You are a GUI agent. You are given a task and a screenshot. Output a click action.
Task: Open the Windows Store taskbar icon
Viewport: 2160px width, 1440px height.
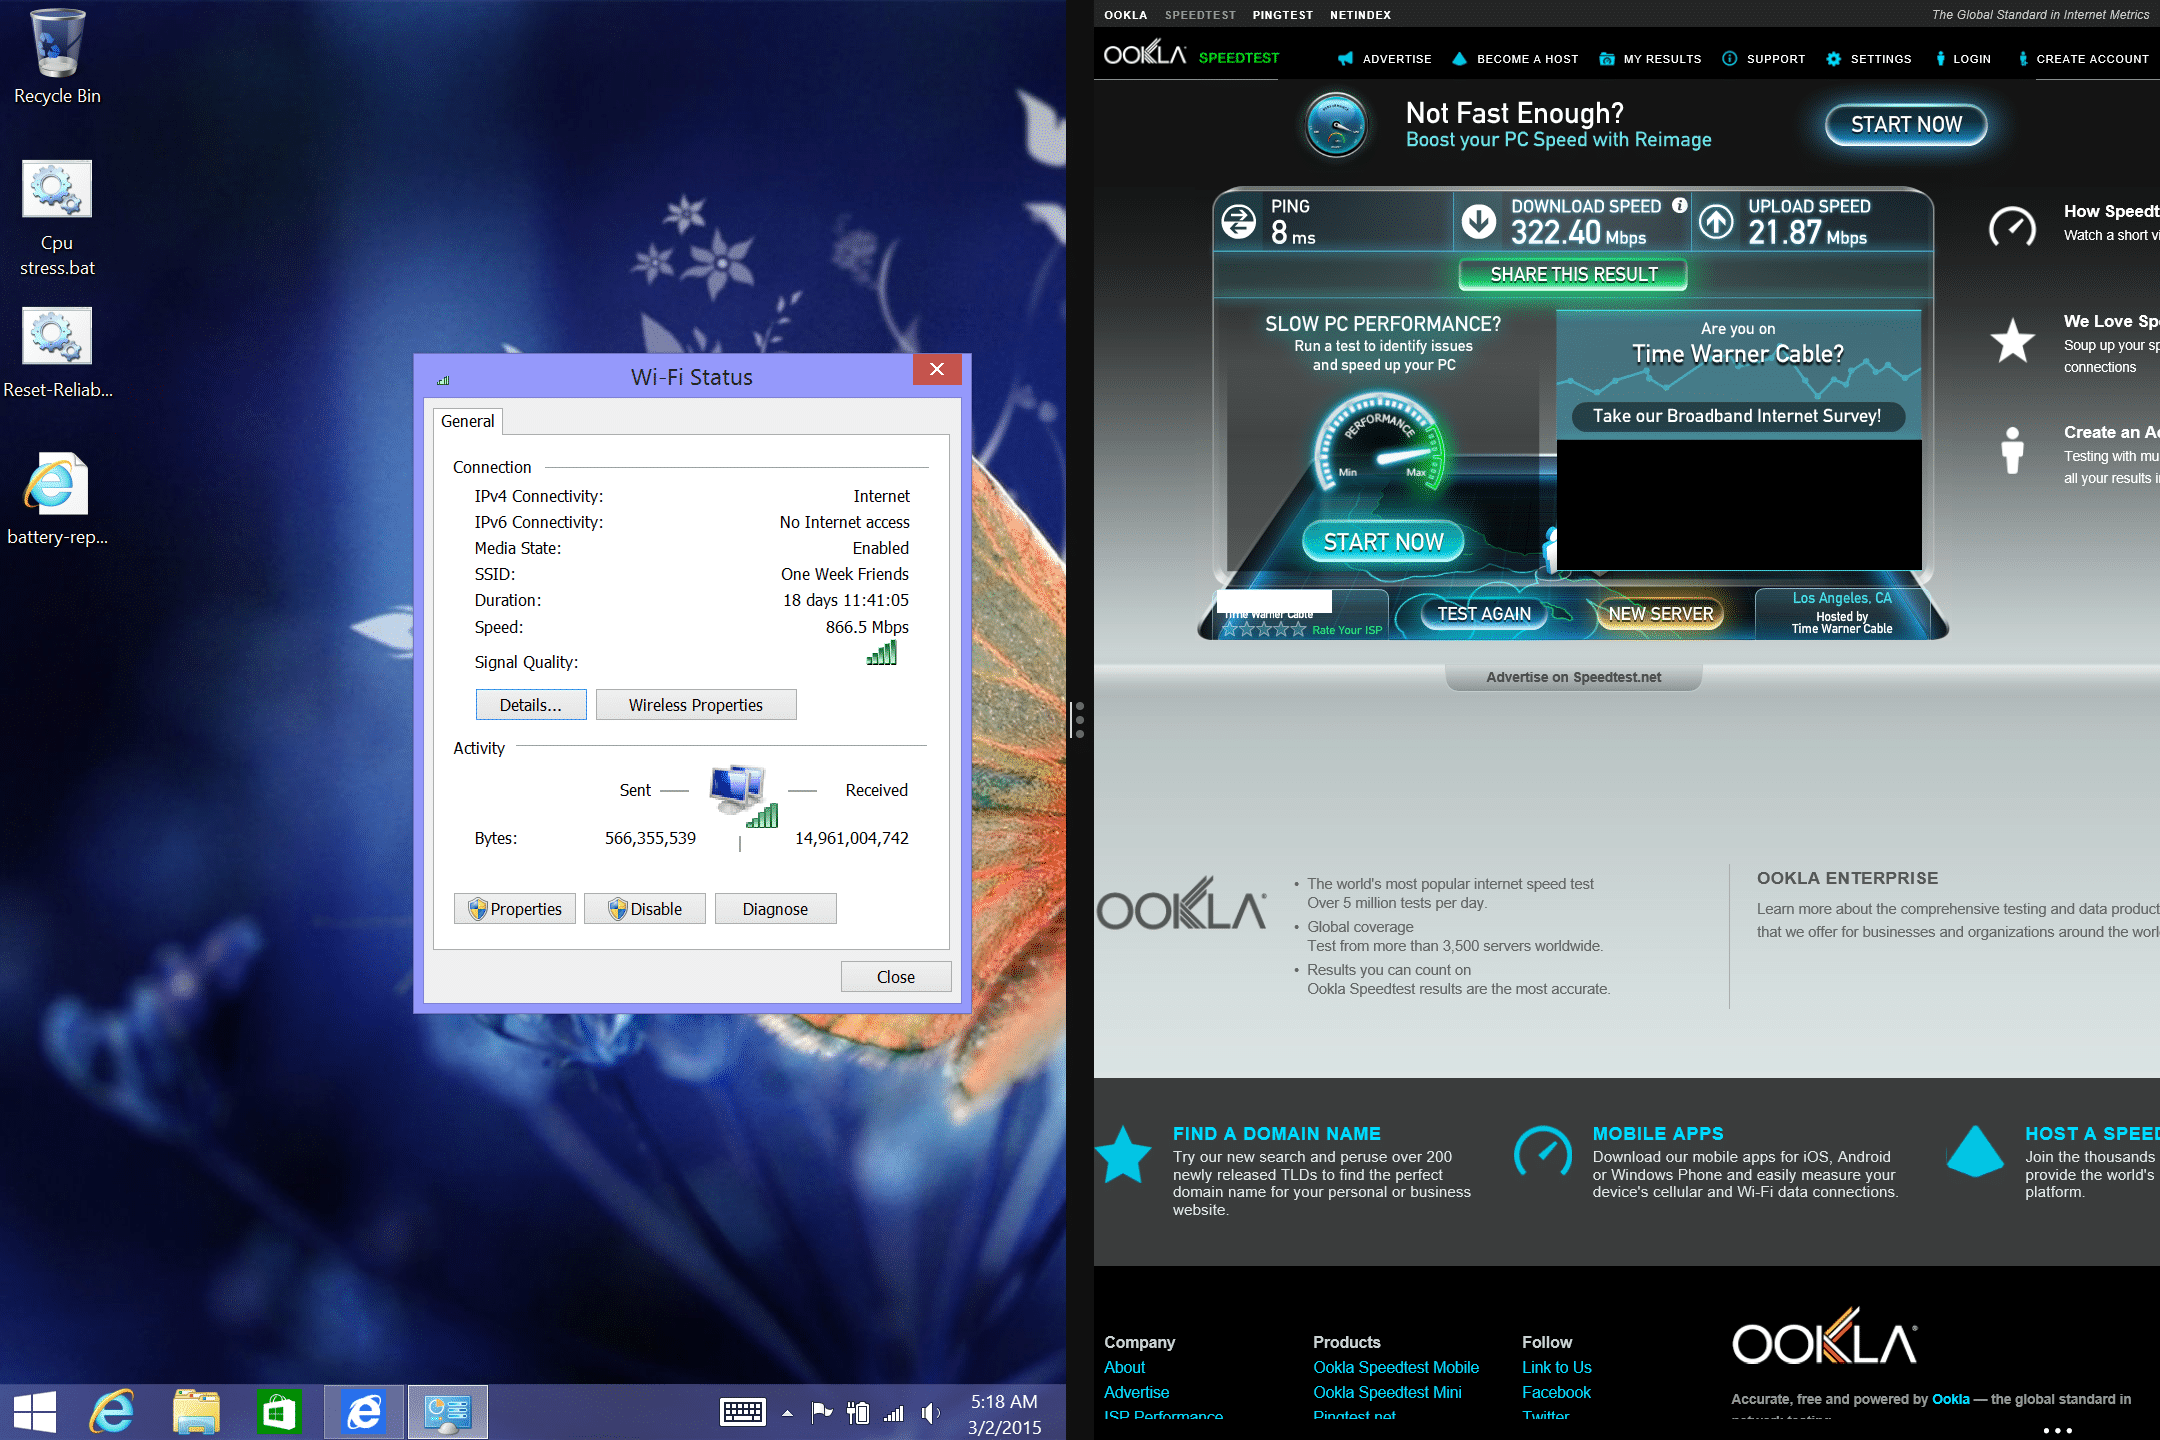278,1412
